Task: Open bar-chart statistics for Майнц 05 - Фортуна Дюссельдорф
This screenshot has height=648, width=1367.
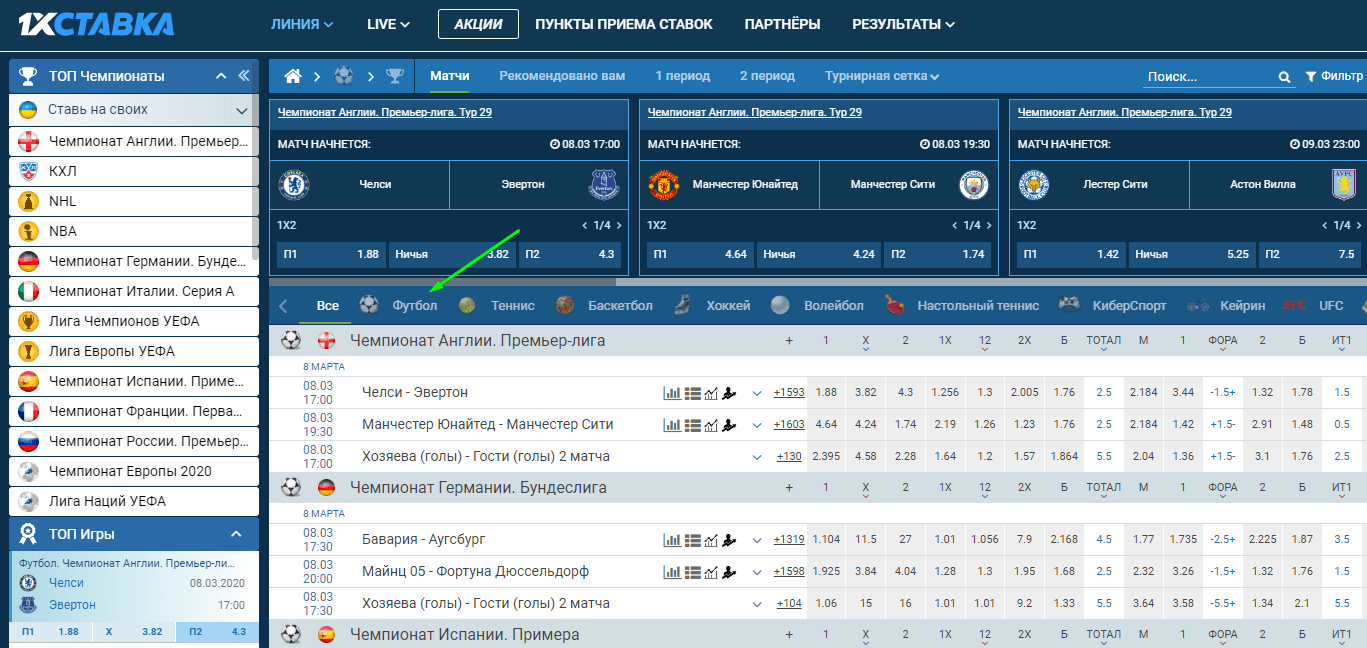Action: [672, 572]
